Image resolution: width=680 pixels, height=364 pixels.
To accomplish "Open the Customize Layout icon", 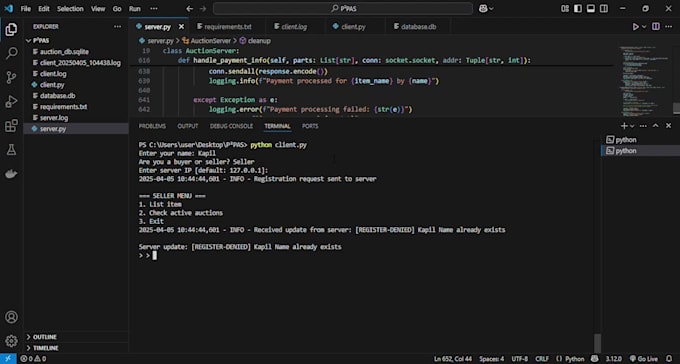I will tap(565, 9).
